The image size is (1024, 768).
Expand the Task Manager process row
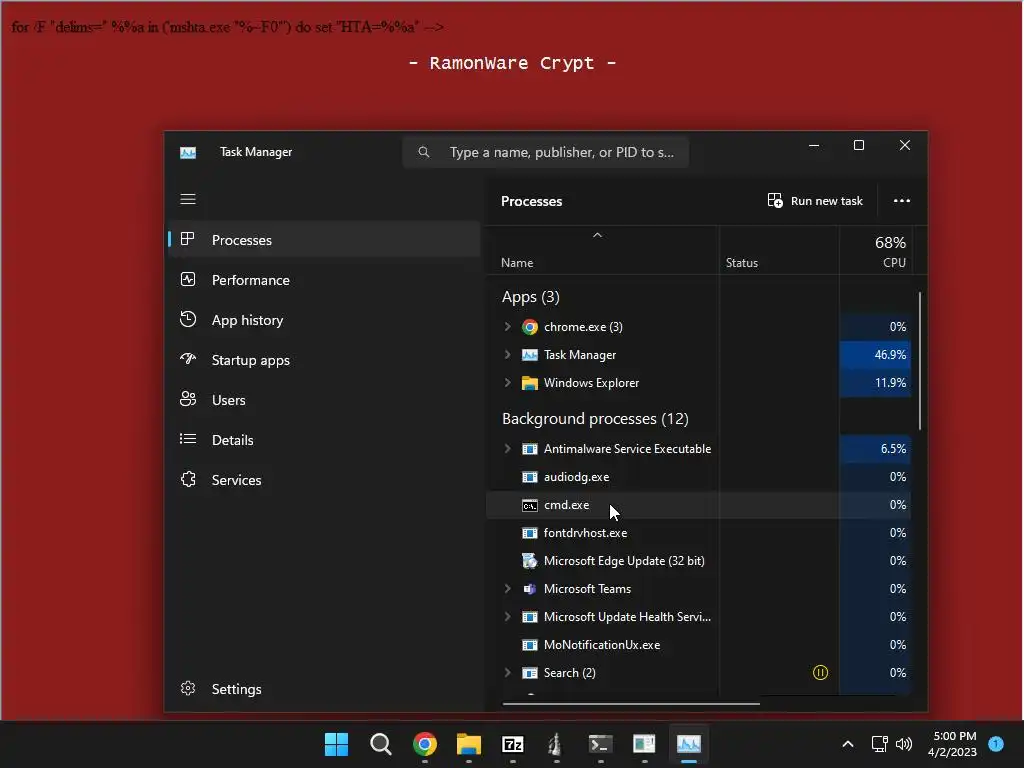pyautogui.click(x=507, y=355)
